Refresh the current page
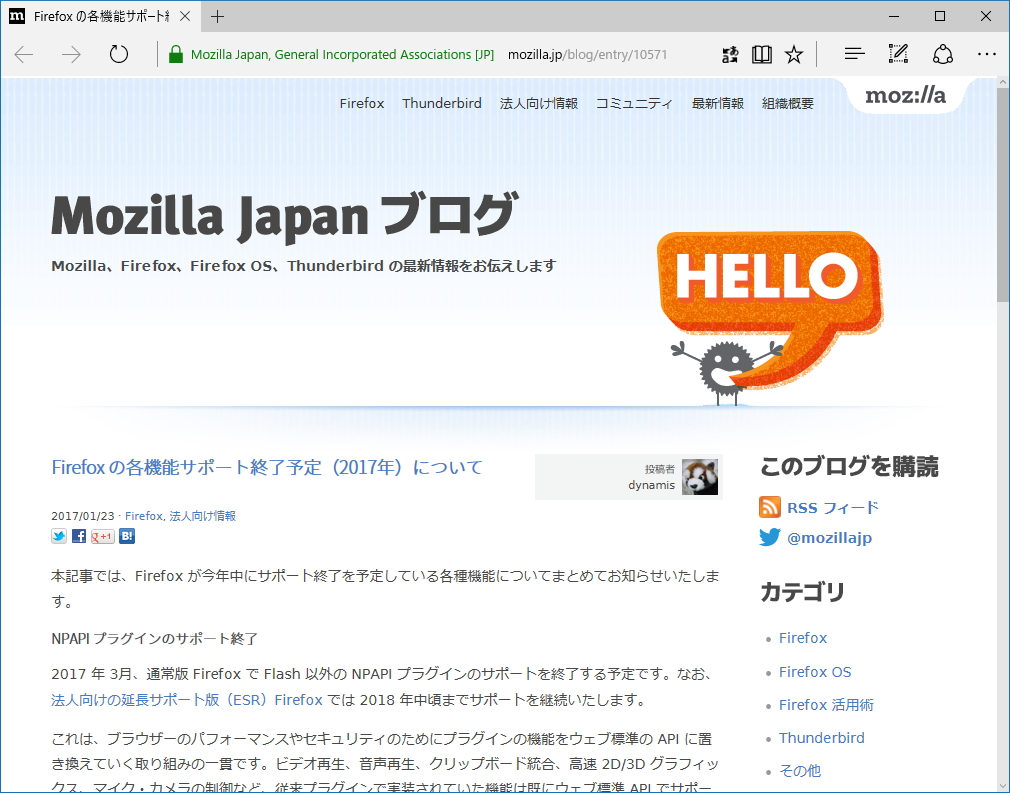1010x793 pixels. [119, 54]
